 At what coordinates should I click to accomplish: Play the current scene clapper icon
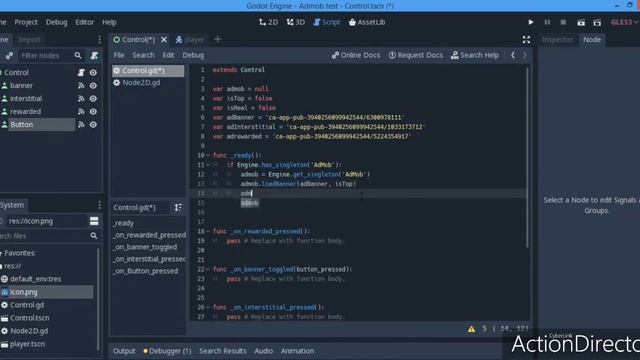point(581,22)
